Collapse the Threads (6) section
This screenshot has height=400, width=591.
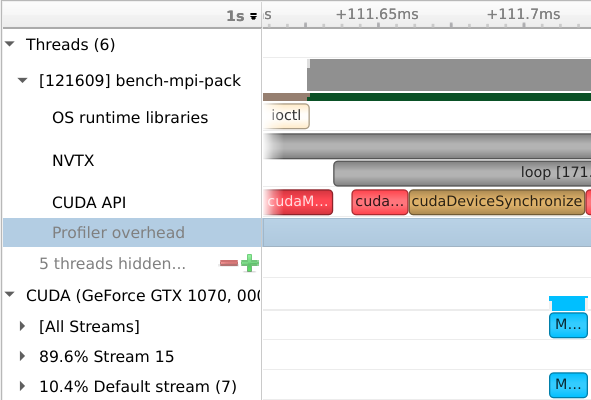click(x=10, y=44)
